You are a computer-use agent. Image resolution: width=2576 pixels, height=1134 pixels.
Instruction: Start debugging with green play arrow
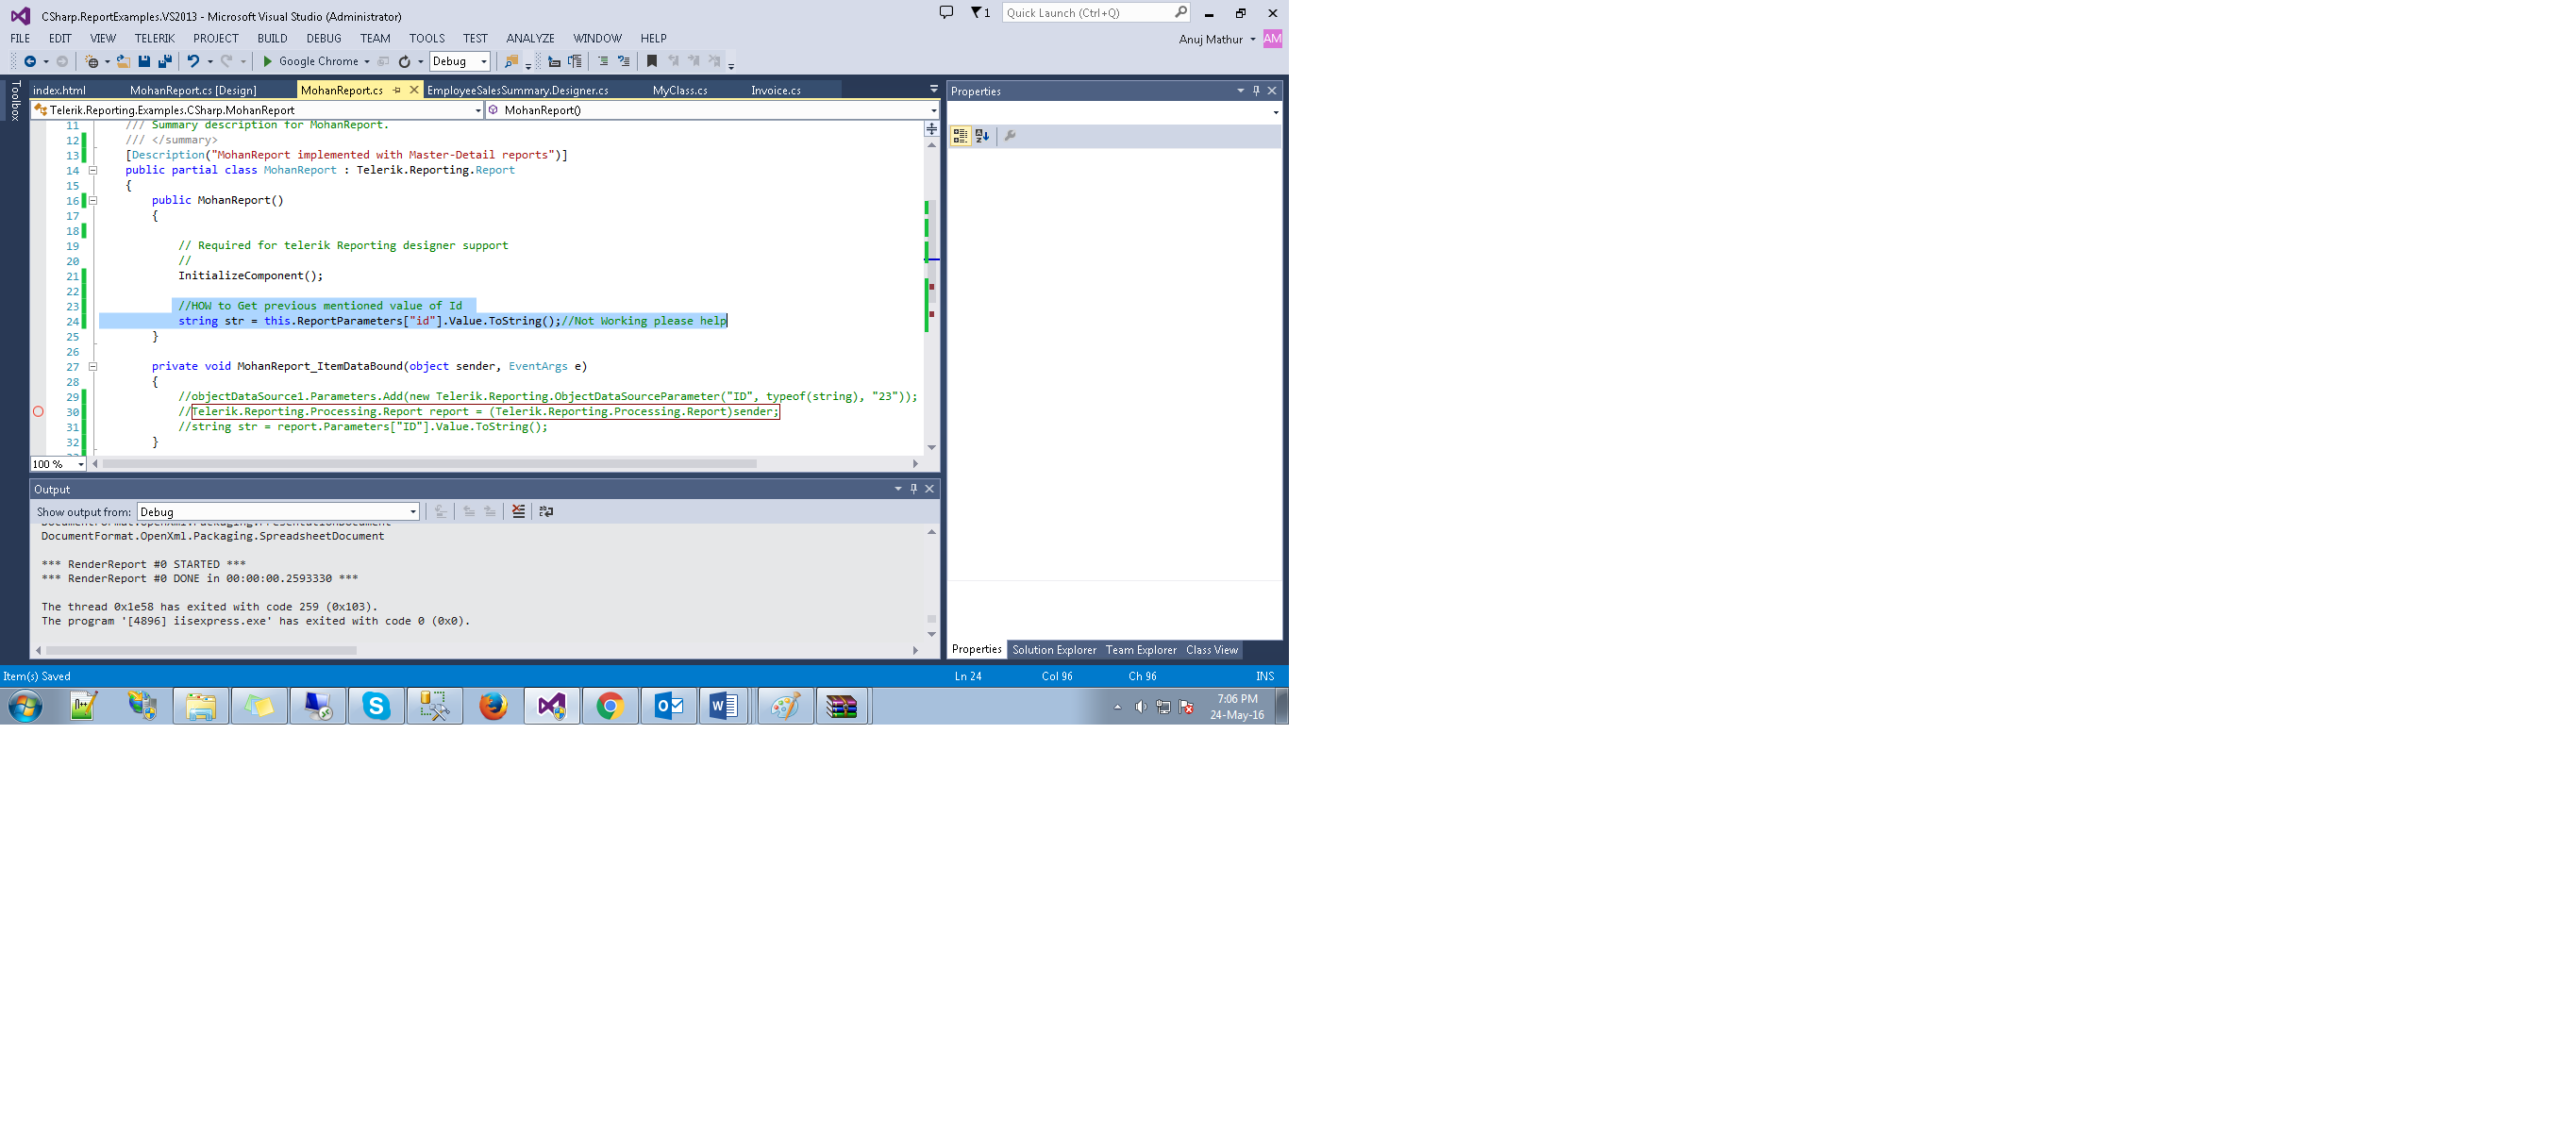267,61
